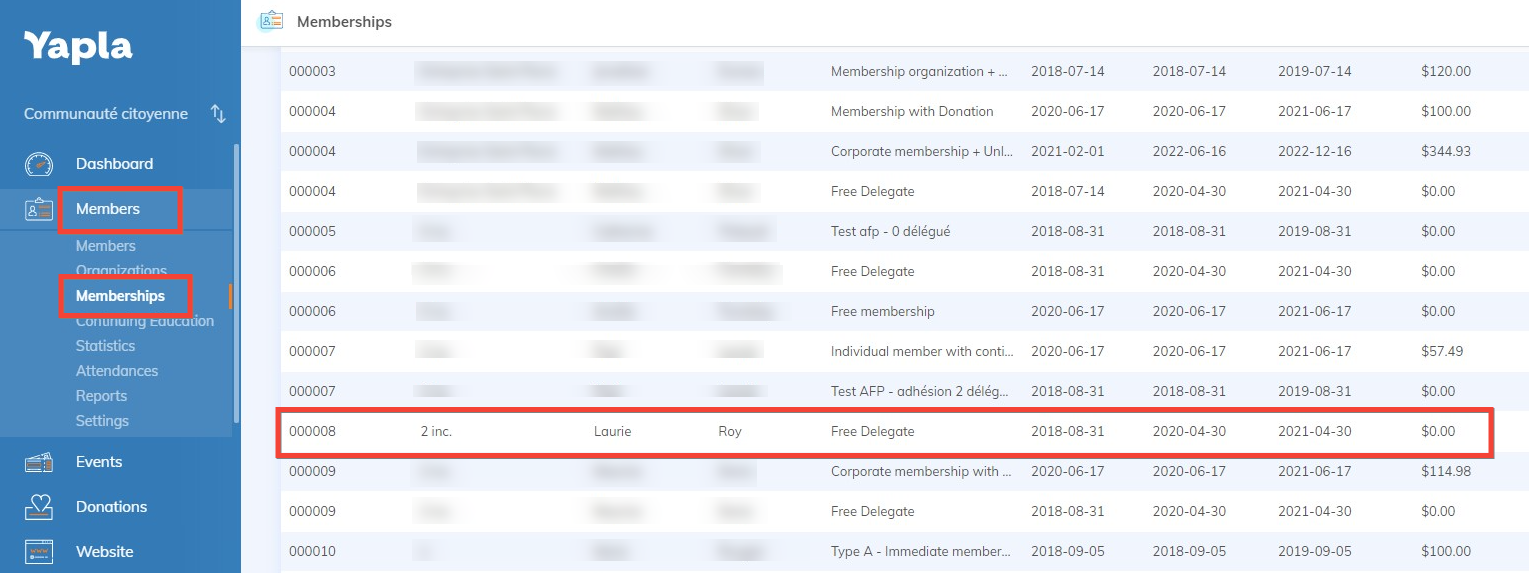The image size is (1529, 573).
Task: Open the Organizations submenu item
Action: 121,271
